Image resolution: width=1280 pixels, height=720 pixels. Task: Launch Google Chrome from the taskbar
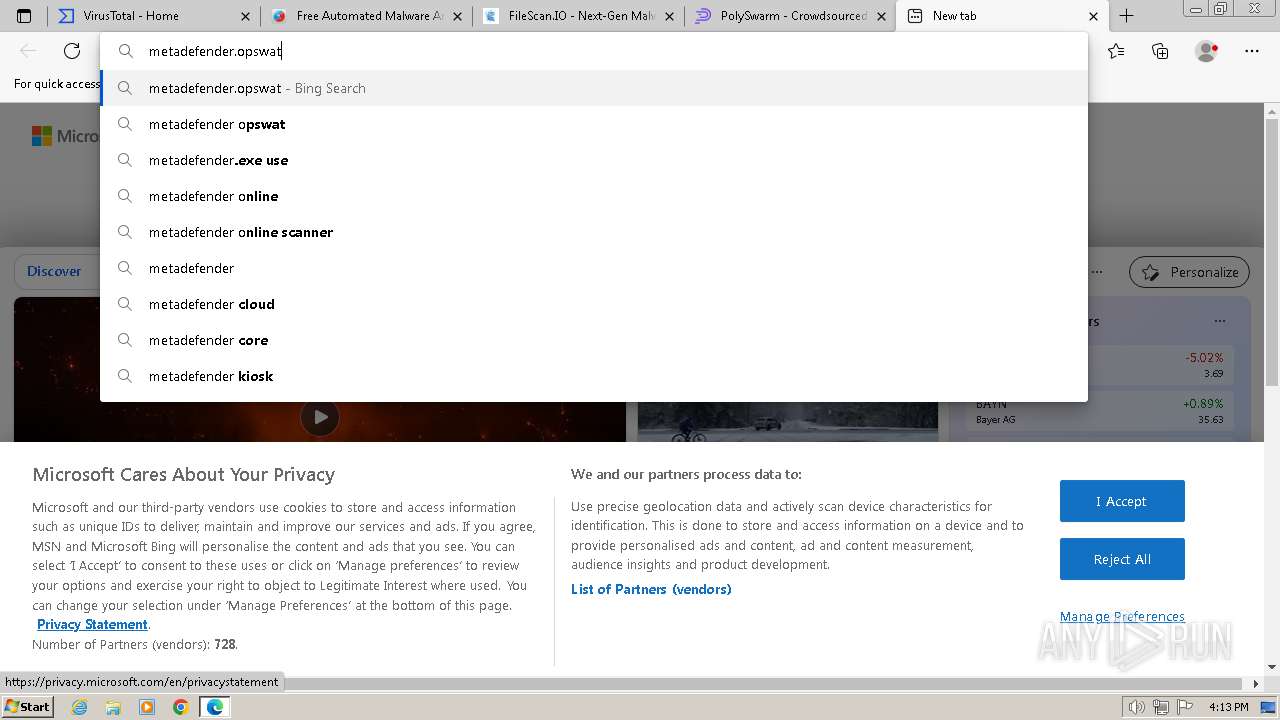[x=181, y=707]
